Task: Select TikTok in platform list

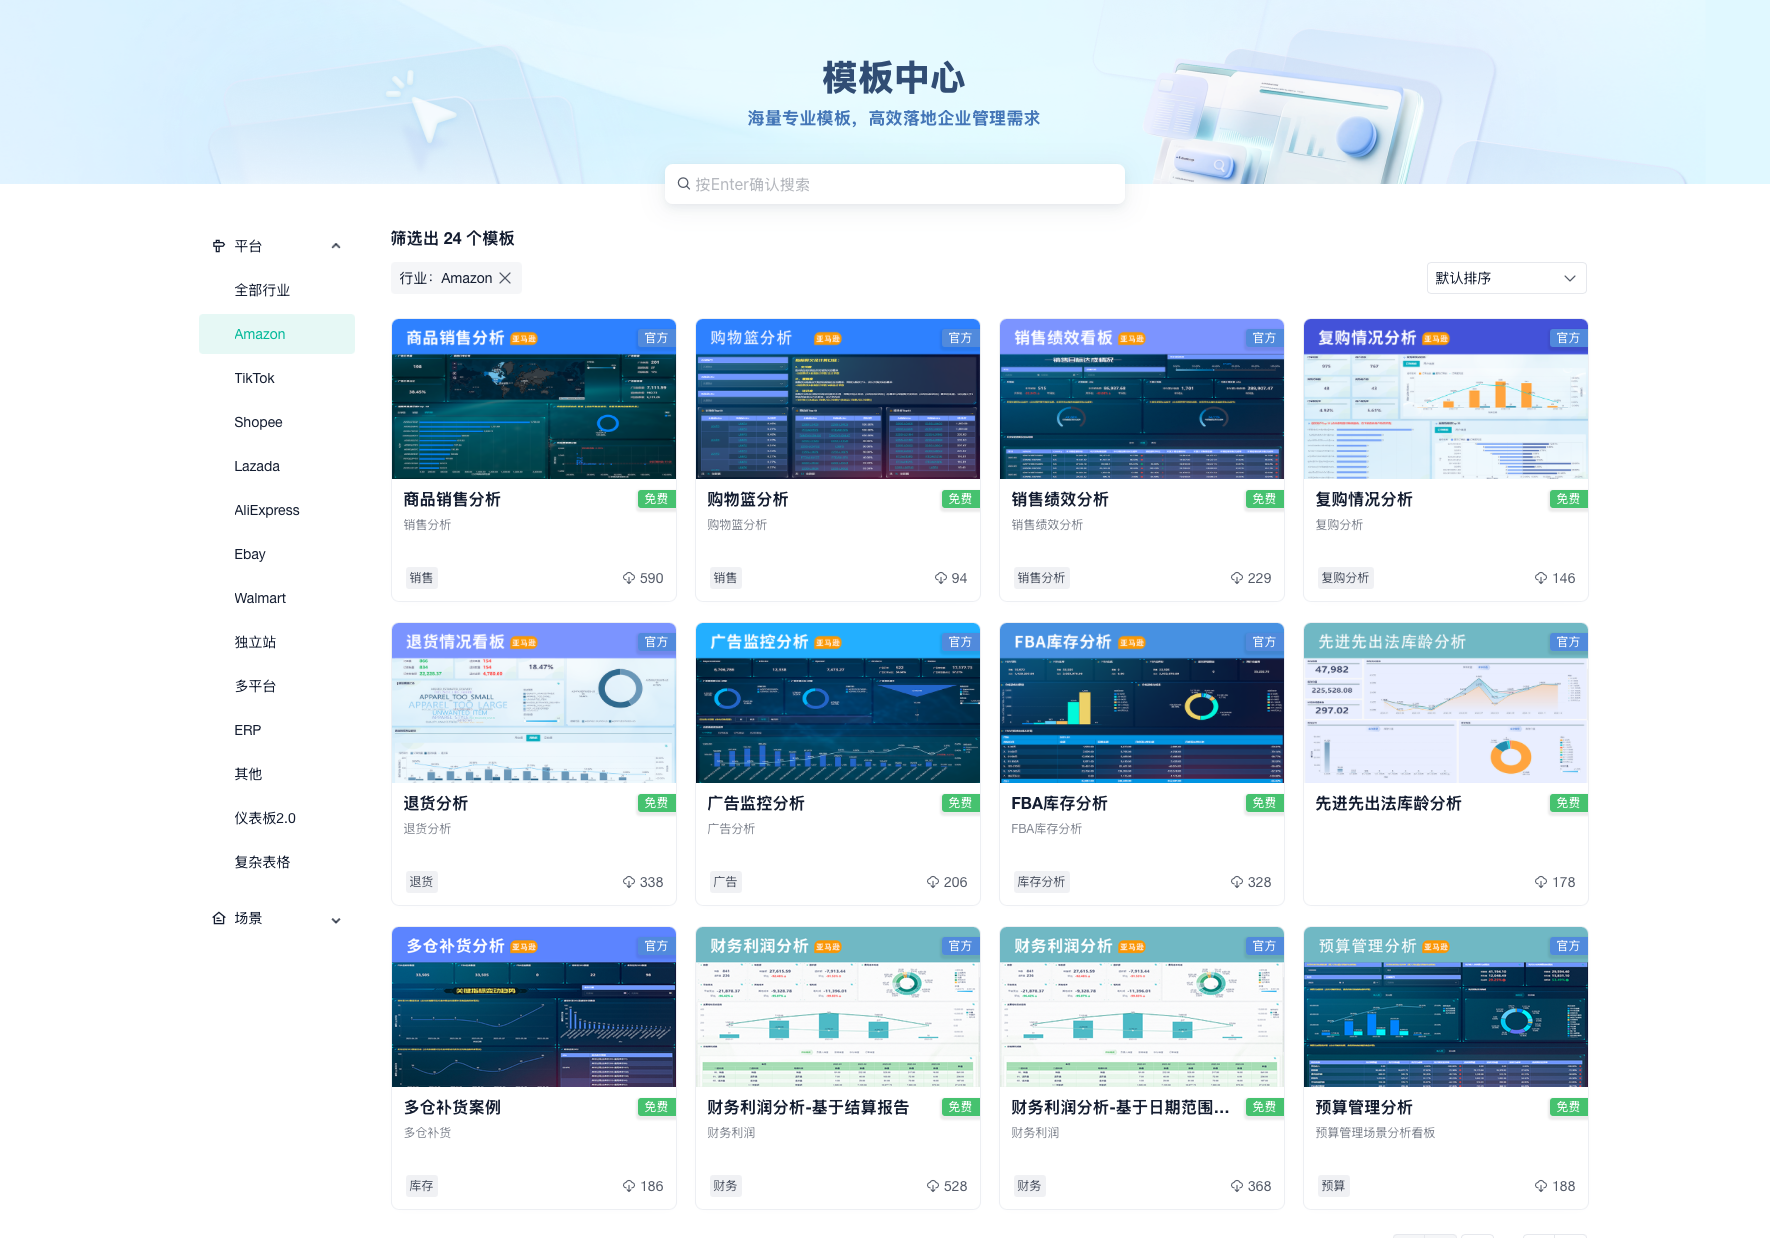Action: (x=254, y=378)
